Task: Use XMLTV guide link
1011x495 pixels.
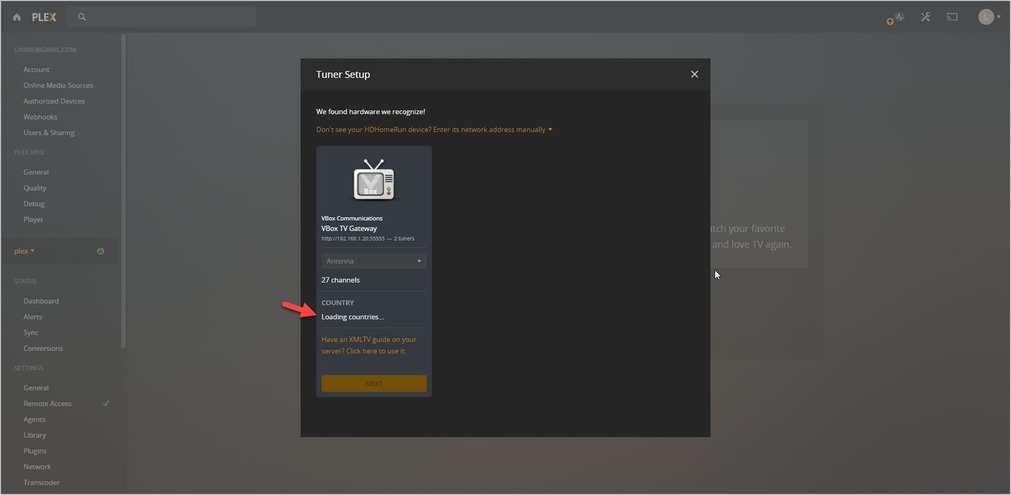Action: [369, 345]
